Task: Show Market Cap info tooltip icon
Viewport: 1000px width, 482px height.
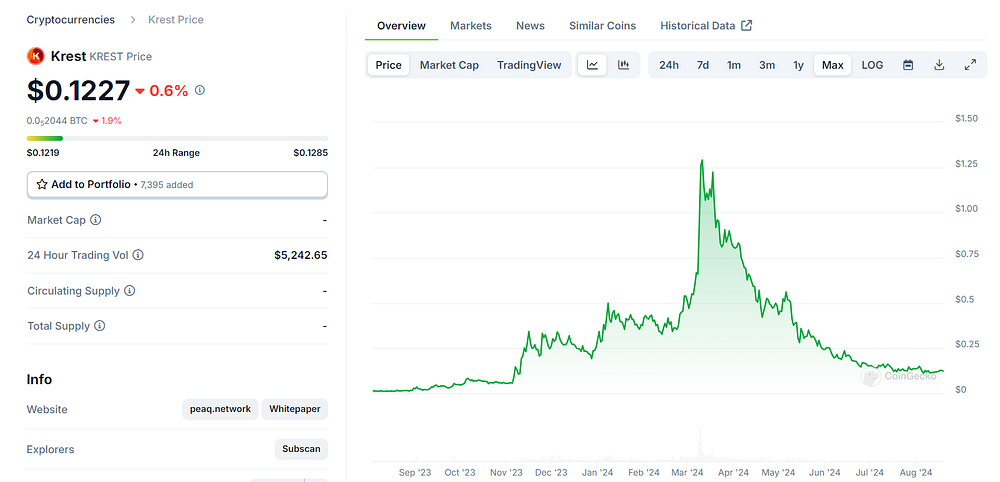Action: coord(96,220)
